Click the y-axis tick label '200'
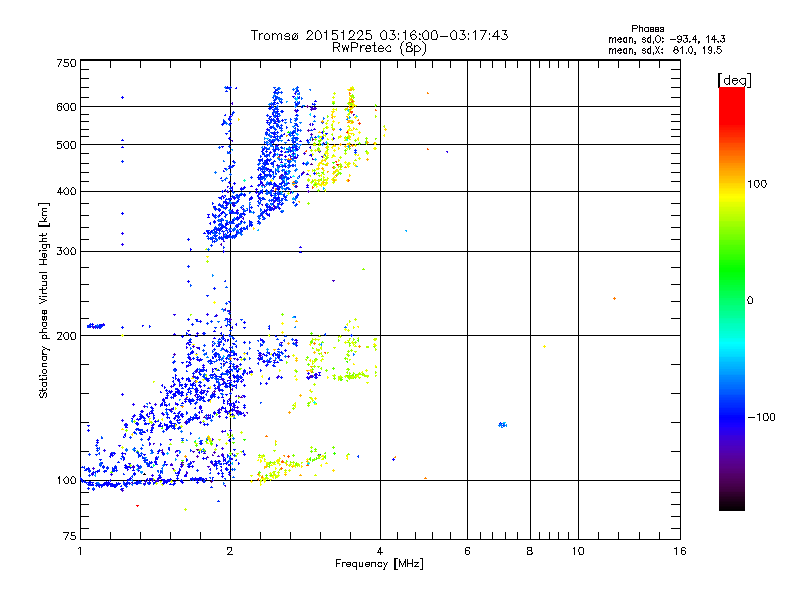800x600 pixels. [x=66, y=336]
